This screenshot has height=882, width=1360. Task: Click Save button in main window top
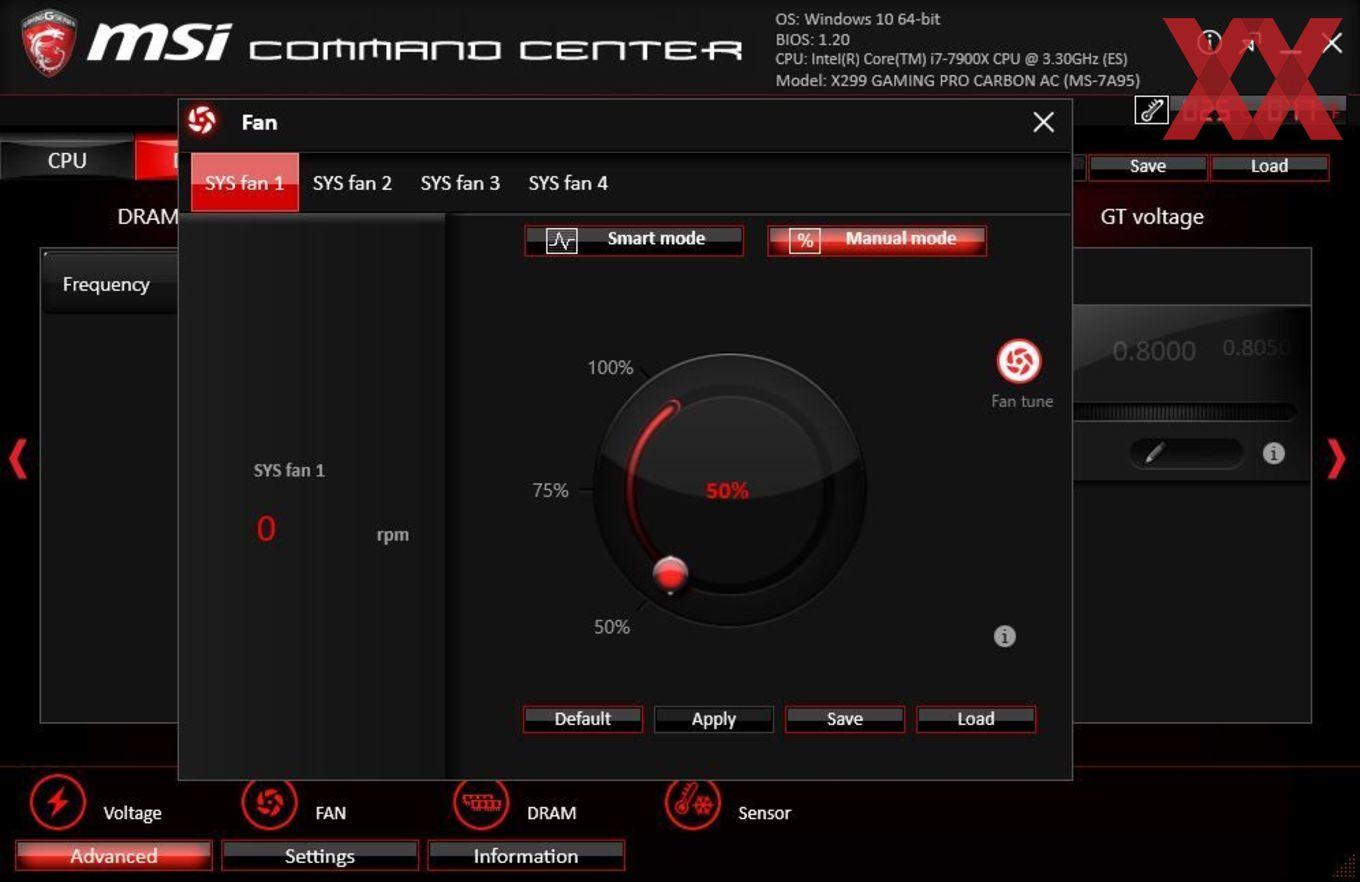click(x=1148, y=167)
